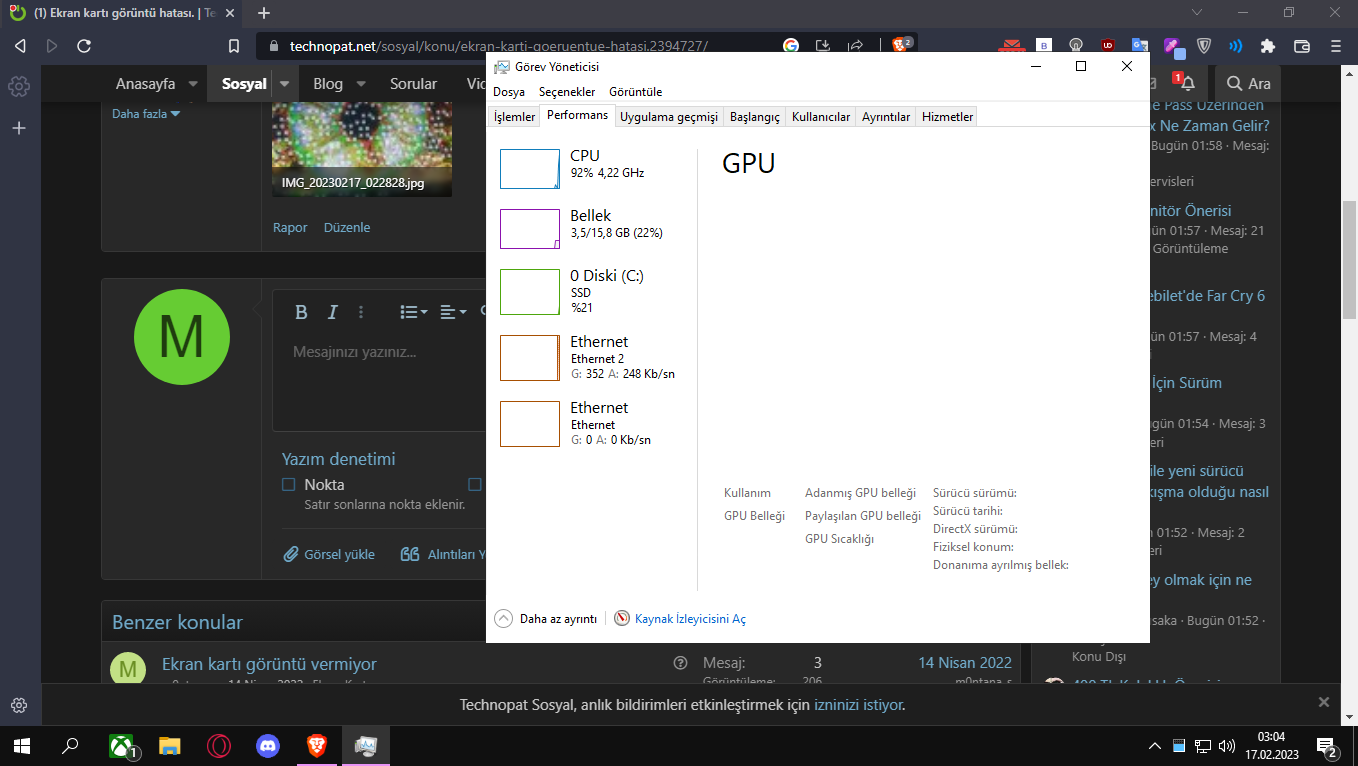Click the Brave Shields lion icon
The image size is (1358, 766).
pyautogui.click(x=901, y=46)
